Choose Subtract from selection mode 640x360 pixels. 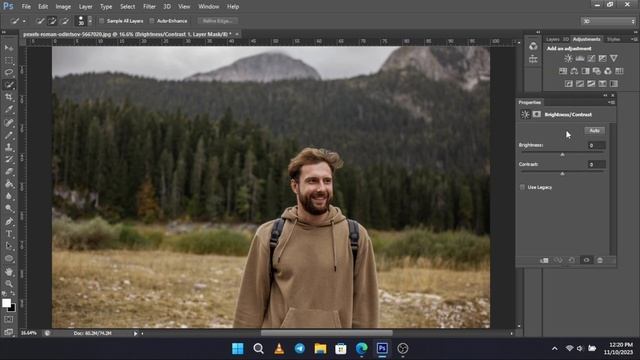65,21
